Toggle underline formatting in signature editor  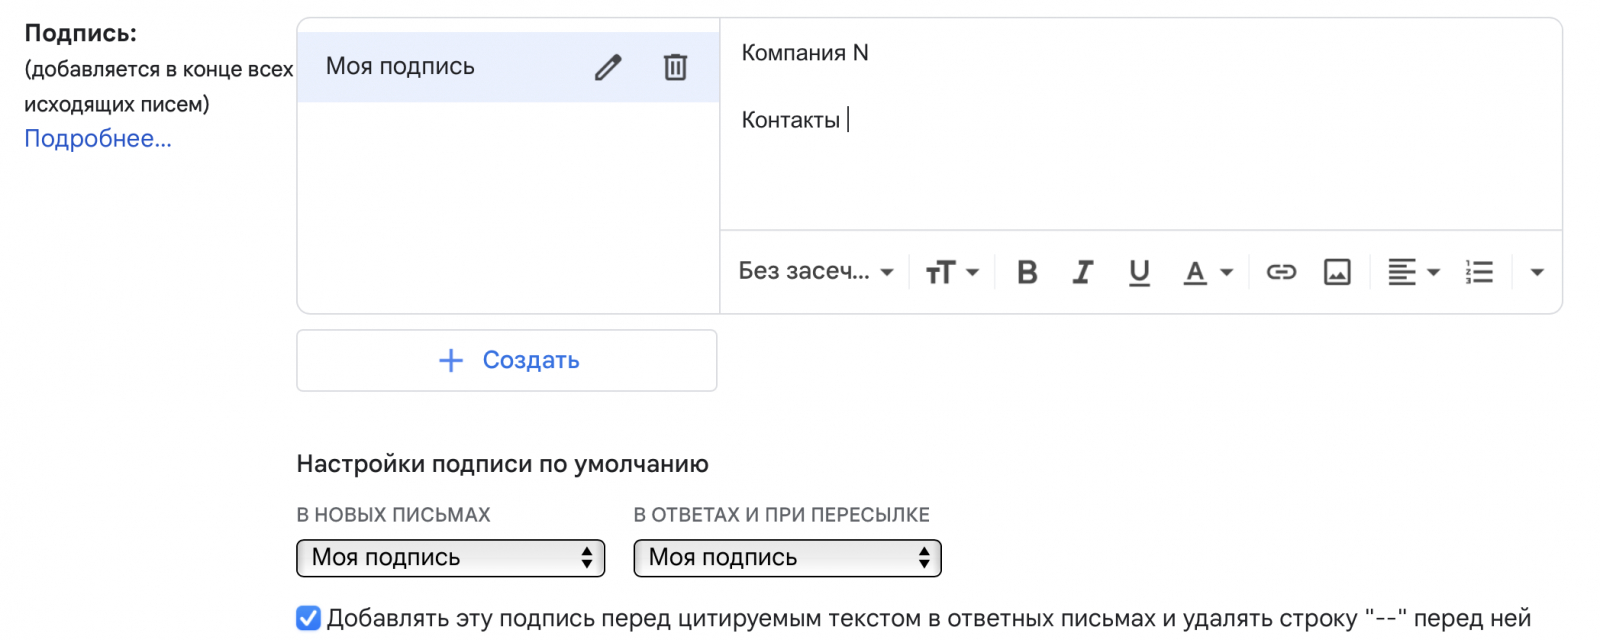click(x=1138, y=272)
